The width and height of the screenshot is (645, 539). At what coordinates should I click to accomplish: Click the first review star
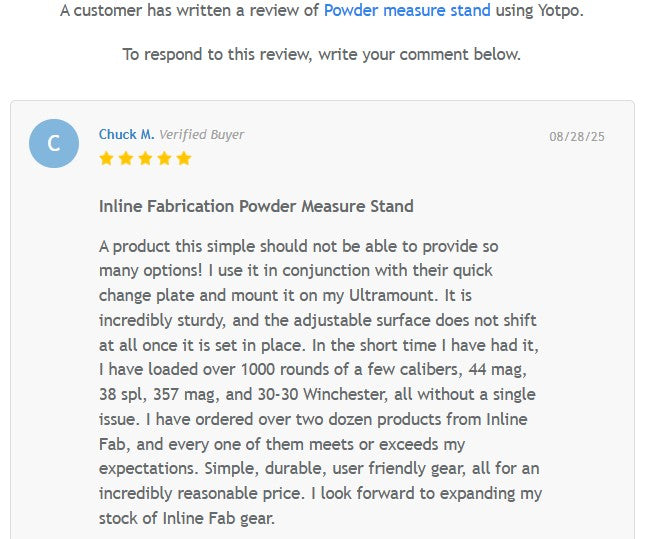click(106, 158)
